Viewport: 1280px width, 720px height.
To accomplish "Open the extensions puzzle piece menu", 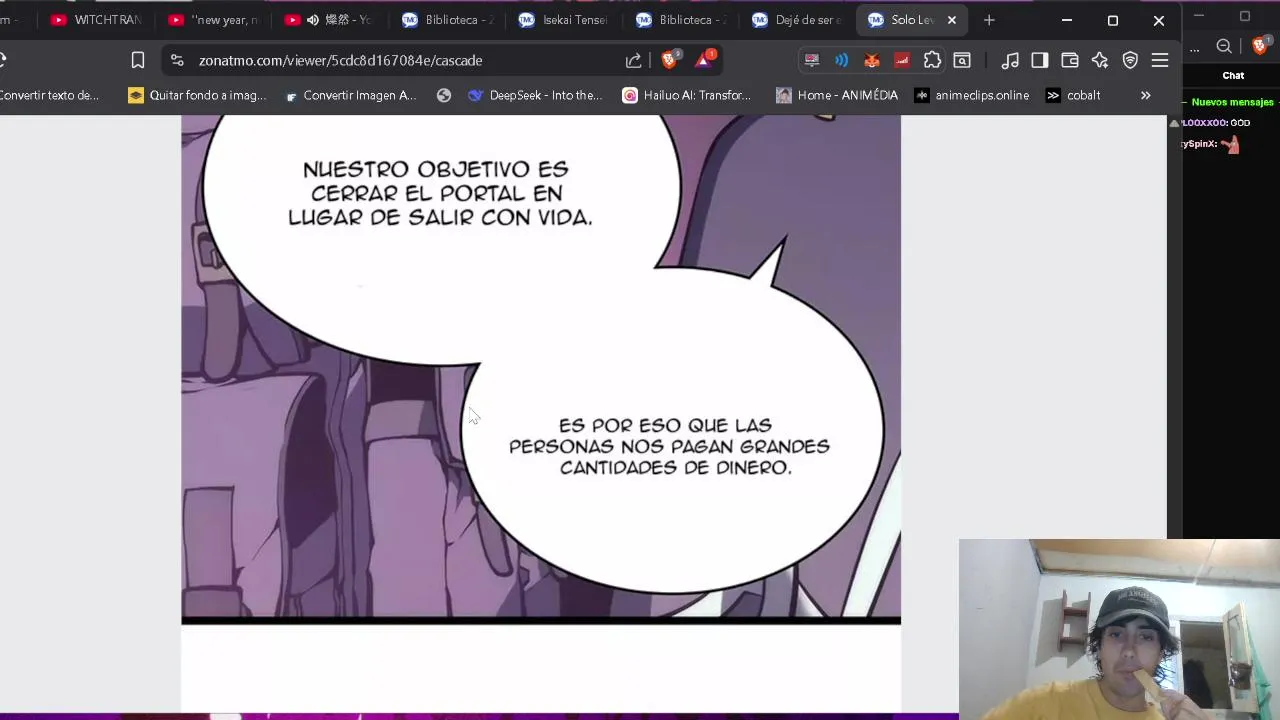I will [932, 60].
